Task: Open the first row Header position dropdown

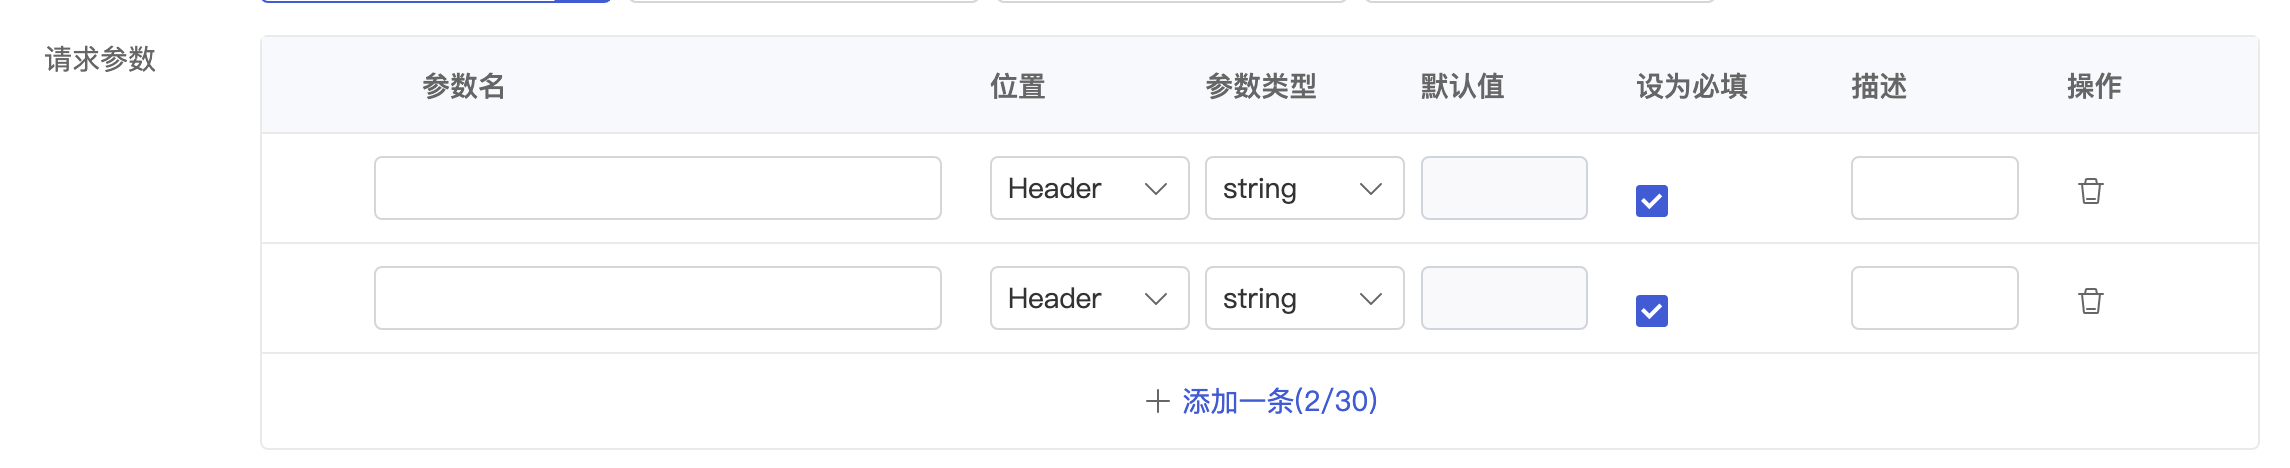Action: tap(1089, 188)
